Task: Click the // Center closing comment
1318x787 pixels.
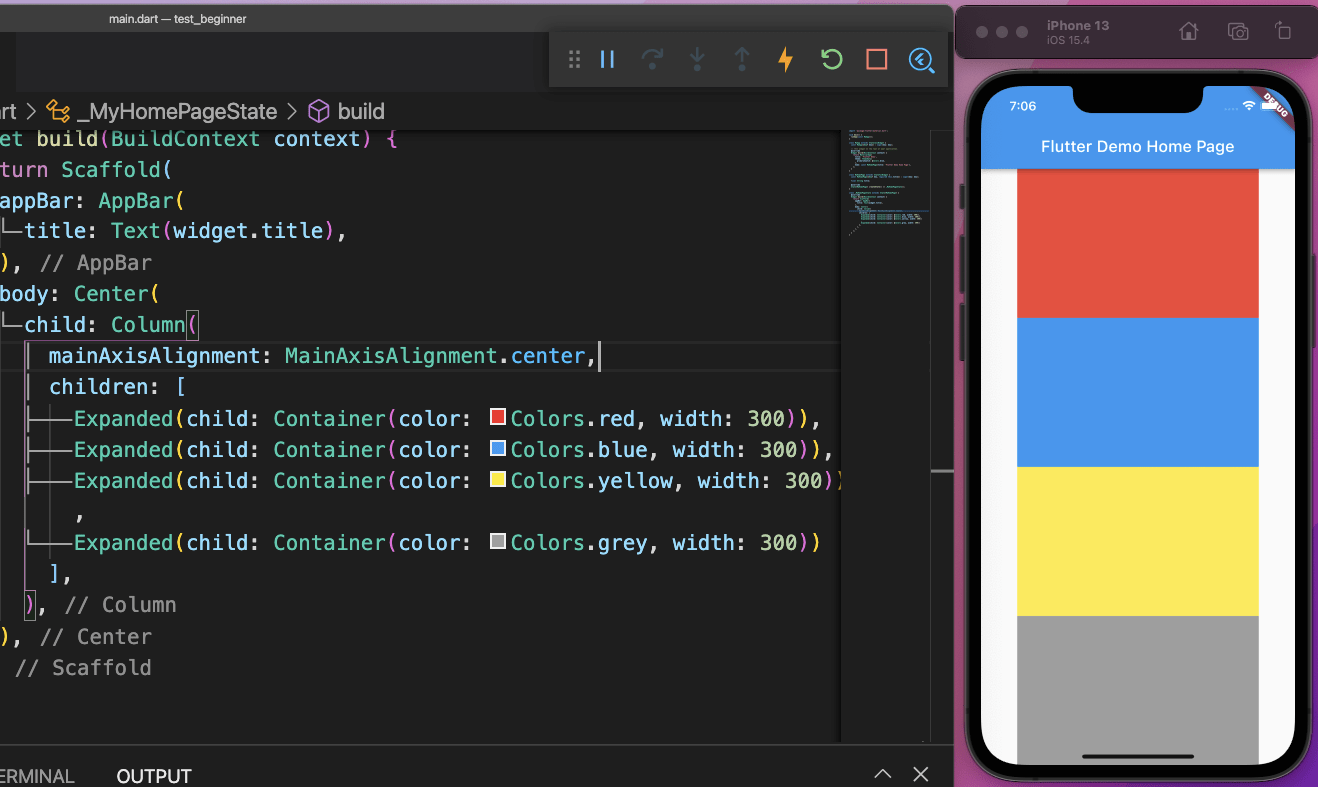Action: (x=95, y=636)
